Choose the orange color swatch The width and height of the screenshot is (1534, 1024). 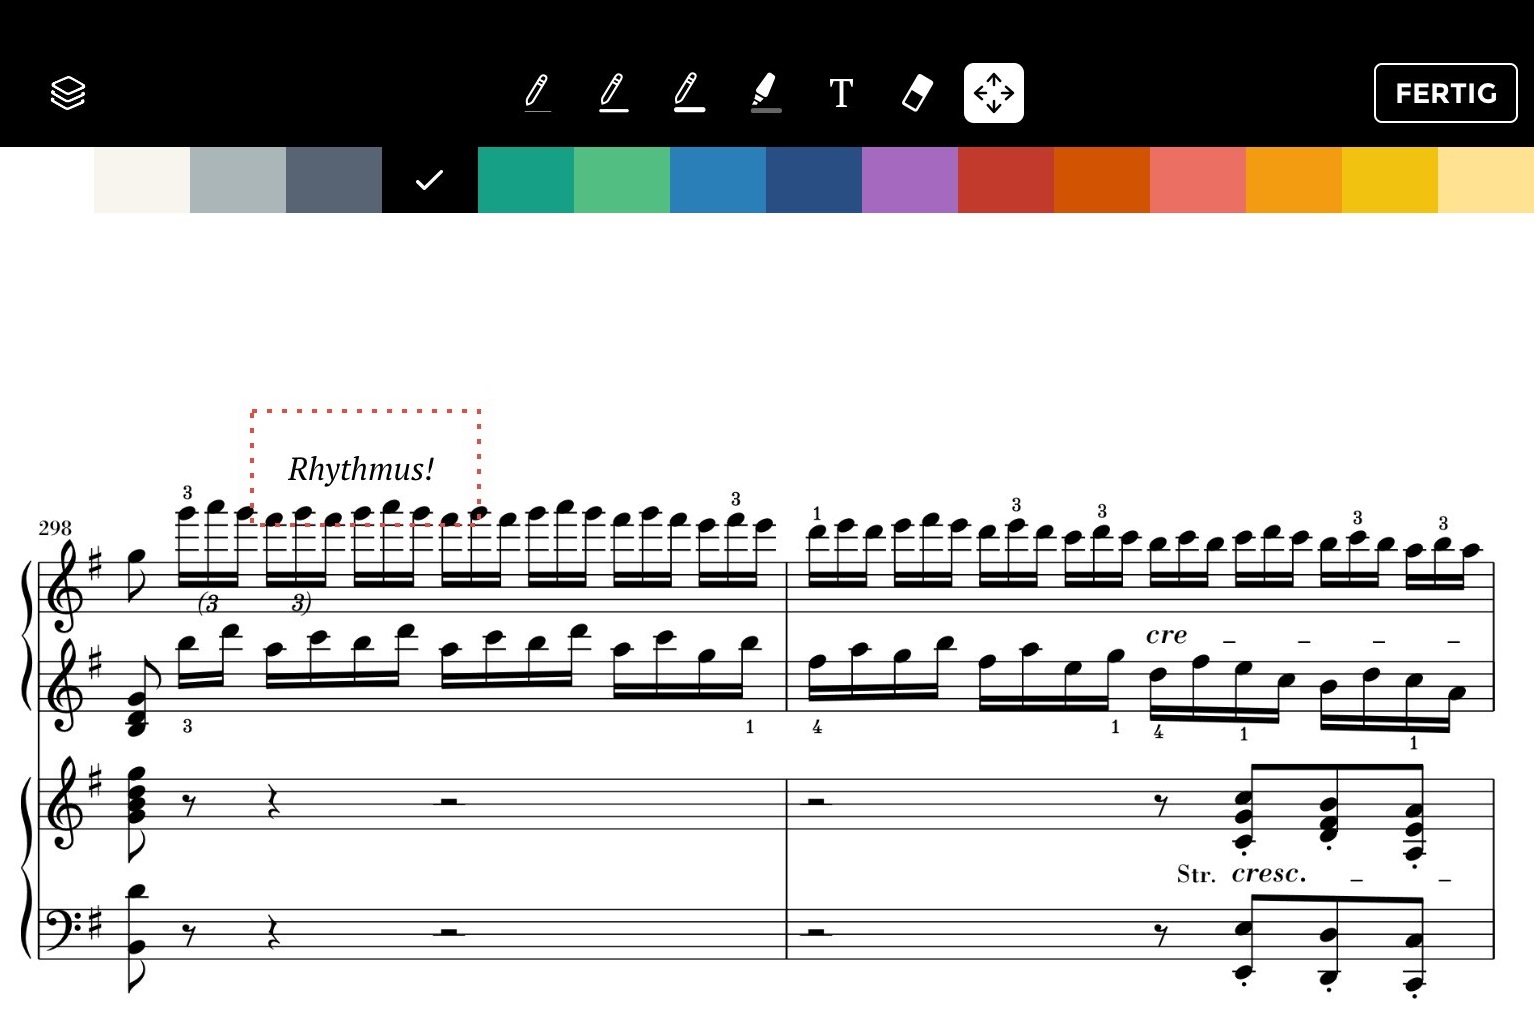1294,180
